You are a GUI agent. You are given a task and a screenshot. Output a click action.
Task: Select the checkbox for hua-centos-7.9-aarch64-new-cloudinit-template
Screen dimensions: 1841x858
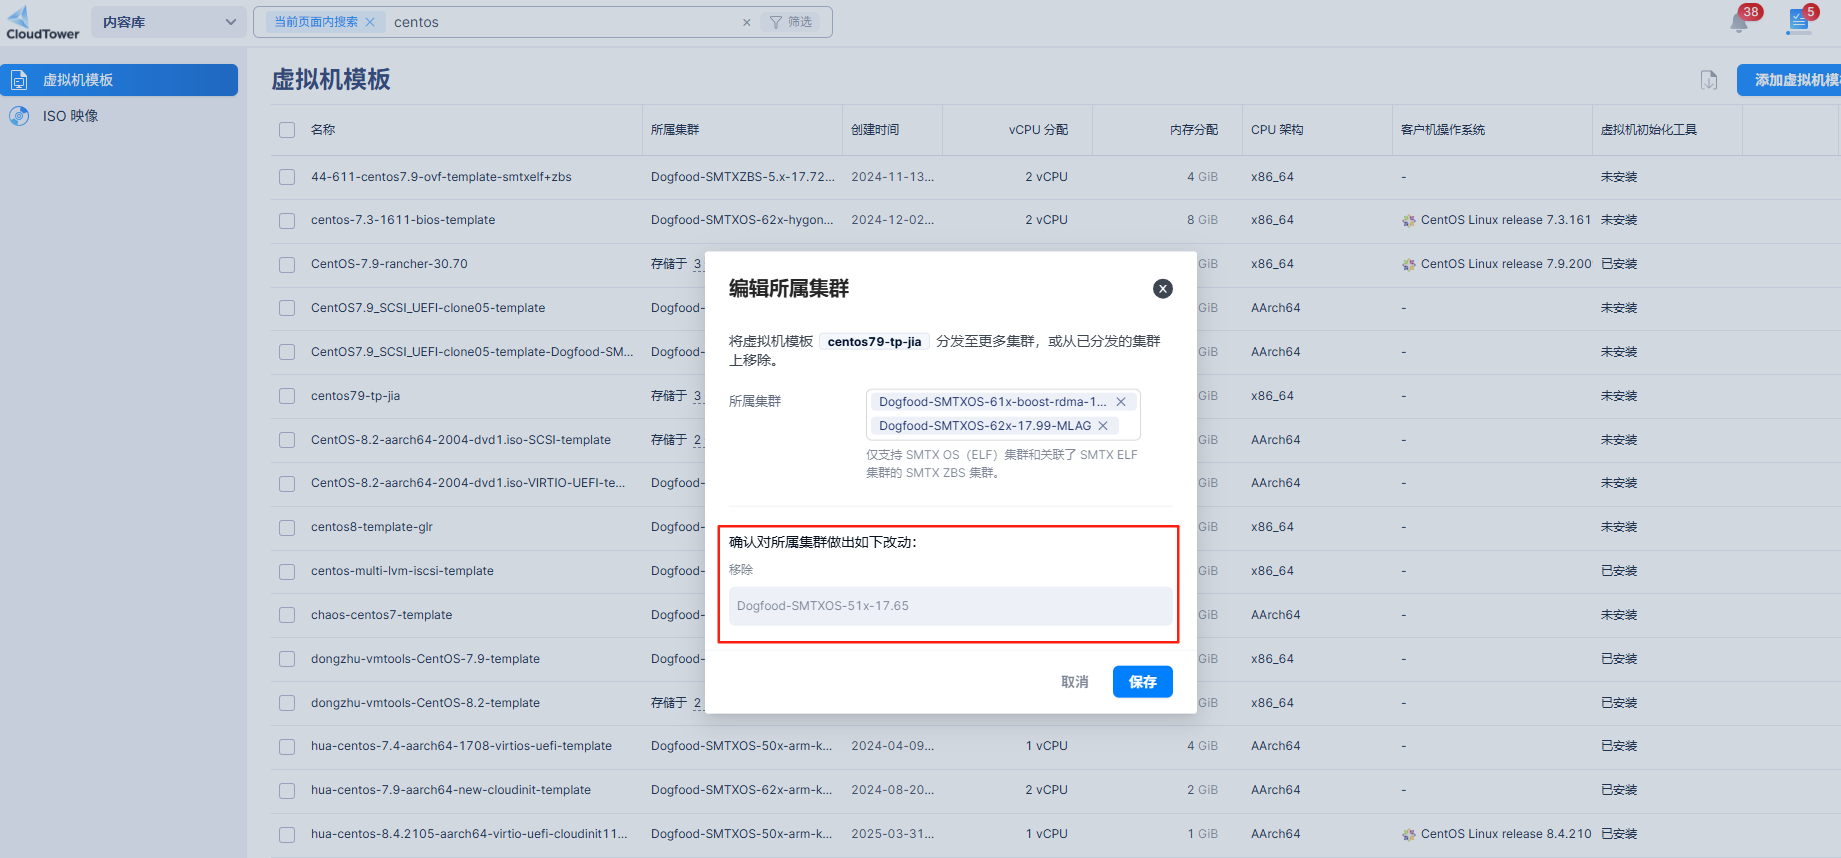point(287,790)
